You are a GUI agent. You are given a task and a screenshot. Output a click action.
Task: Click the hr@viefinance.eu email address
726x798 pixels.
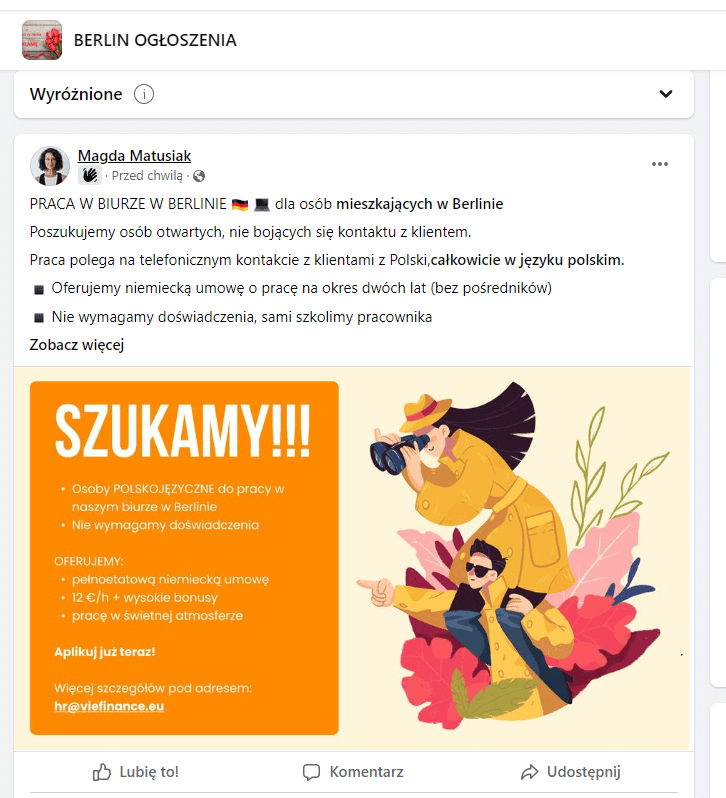click(x=109, y=706)
